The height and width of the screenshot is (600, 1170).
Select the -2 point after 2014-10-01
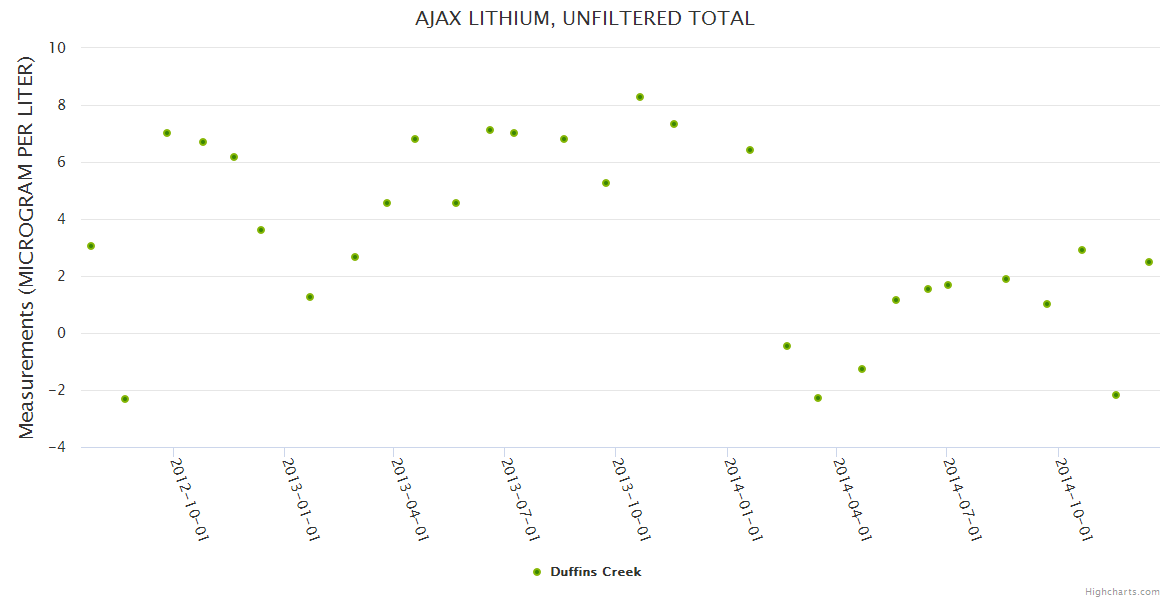pos(1116,395)
